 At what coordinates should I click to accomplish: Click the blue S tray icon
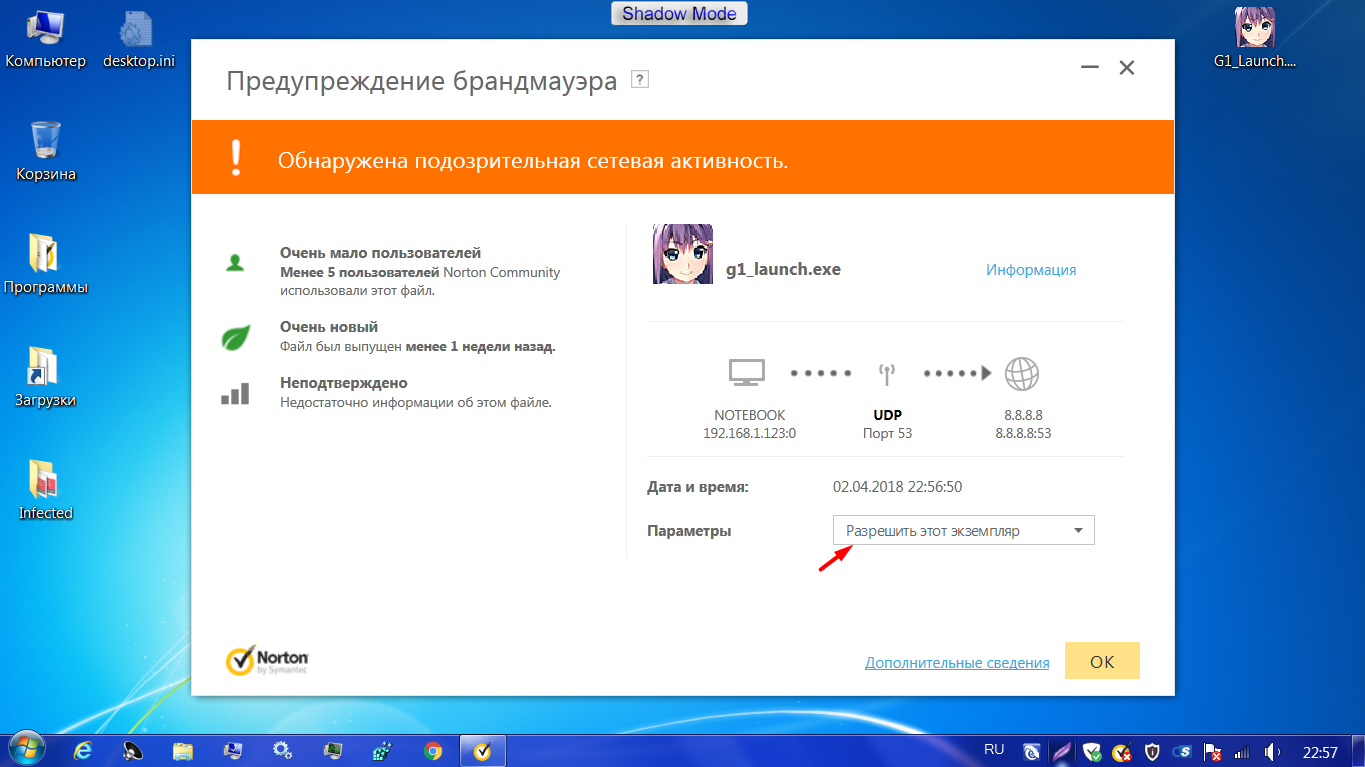(1183, 751)
